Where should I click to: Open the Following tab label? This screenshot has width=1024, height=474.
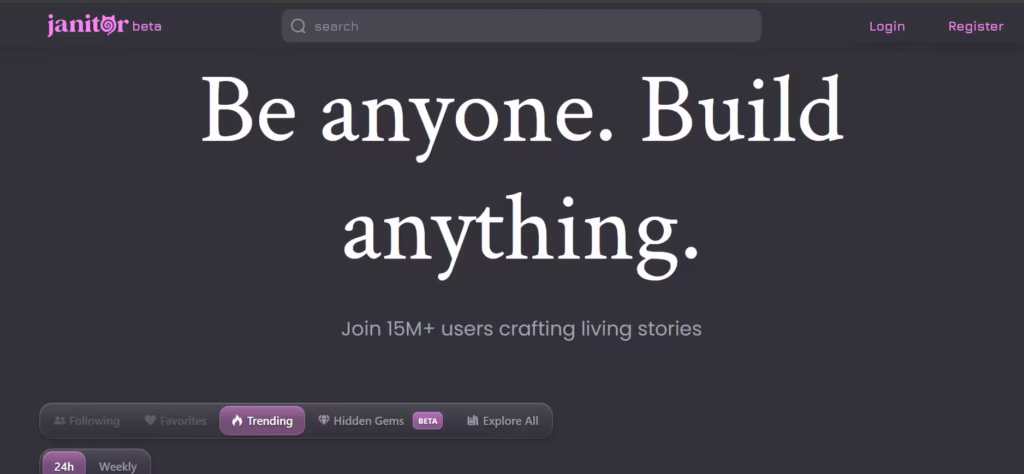[x=94, y=421]
